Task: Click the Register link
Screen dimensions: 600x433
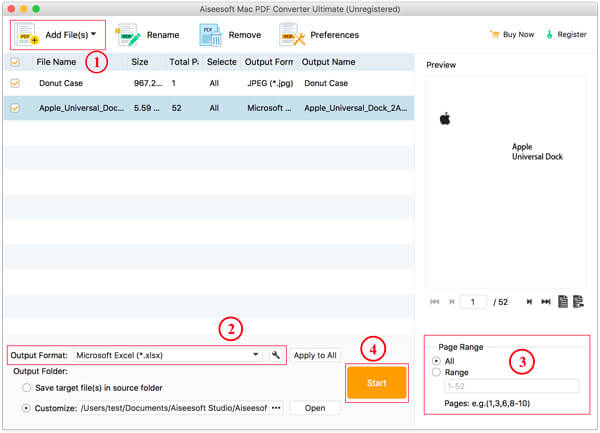Action: coord(566,34)
